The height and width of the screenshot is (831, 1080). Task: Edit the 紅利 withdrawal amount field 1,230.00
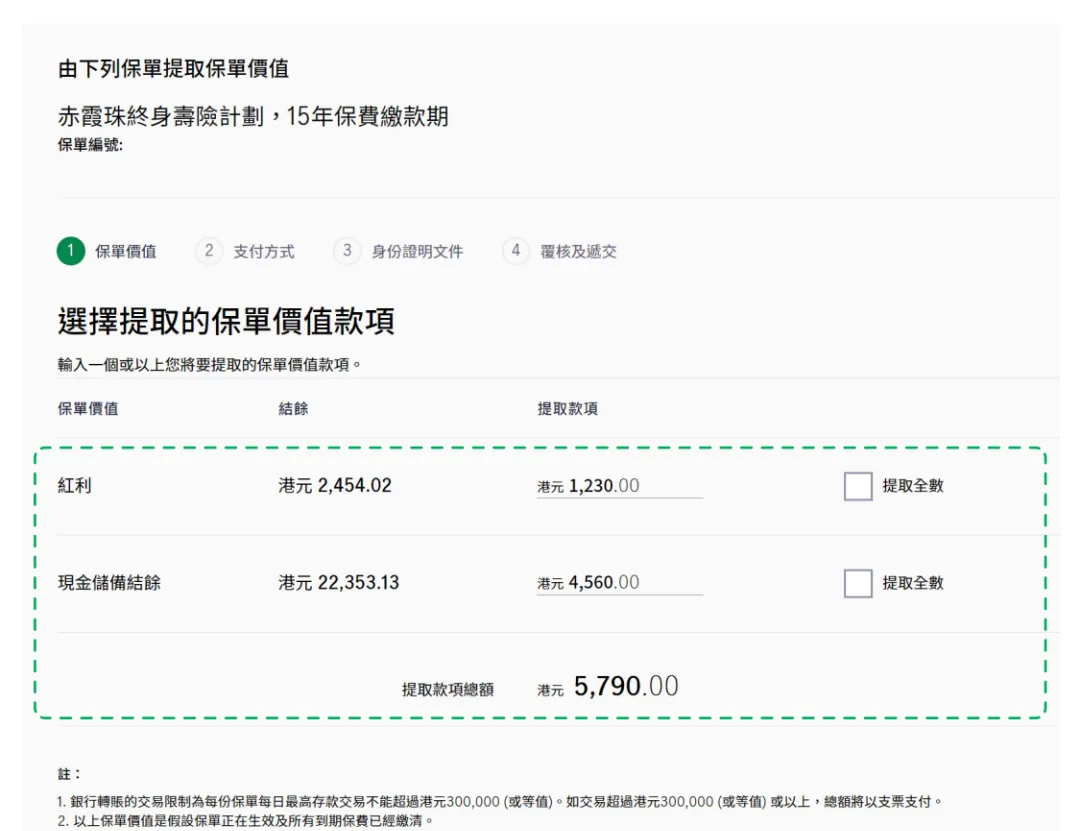point(619,486)
